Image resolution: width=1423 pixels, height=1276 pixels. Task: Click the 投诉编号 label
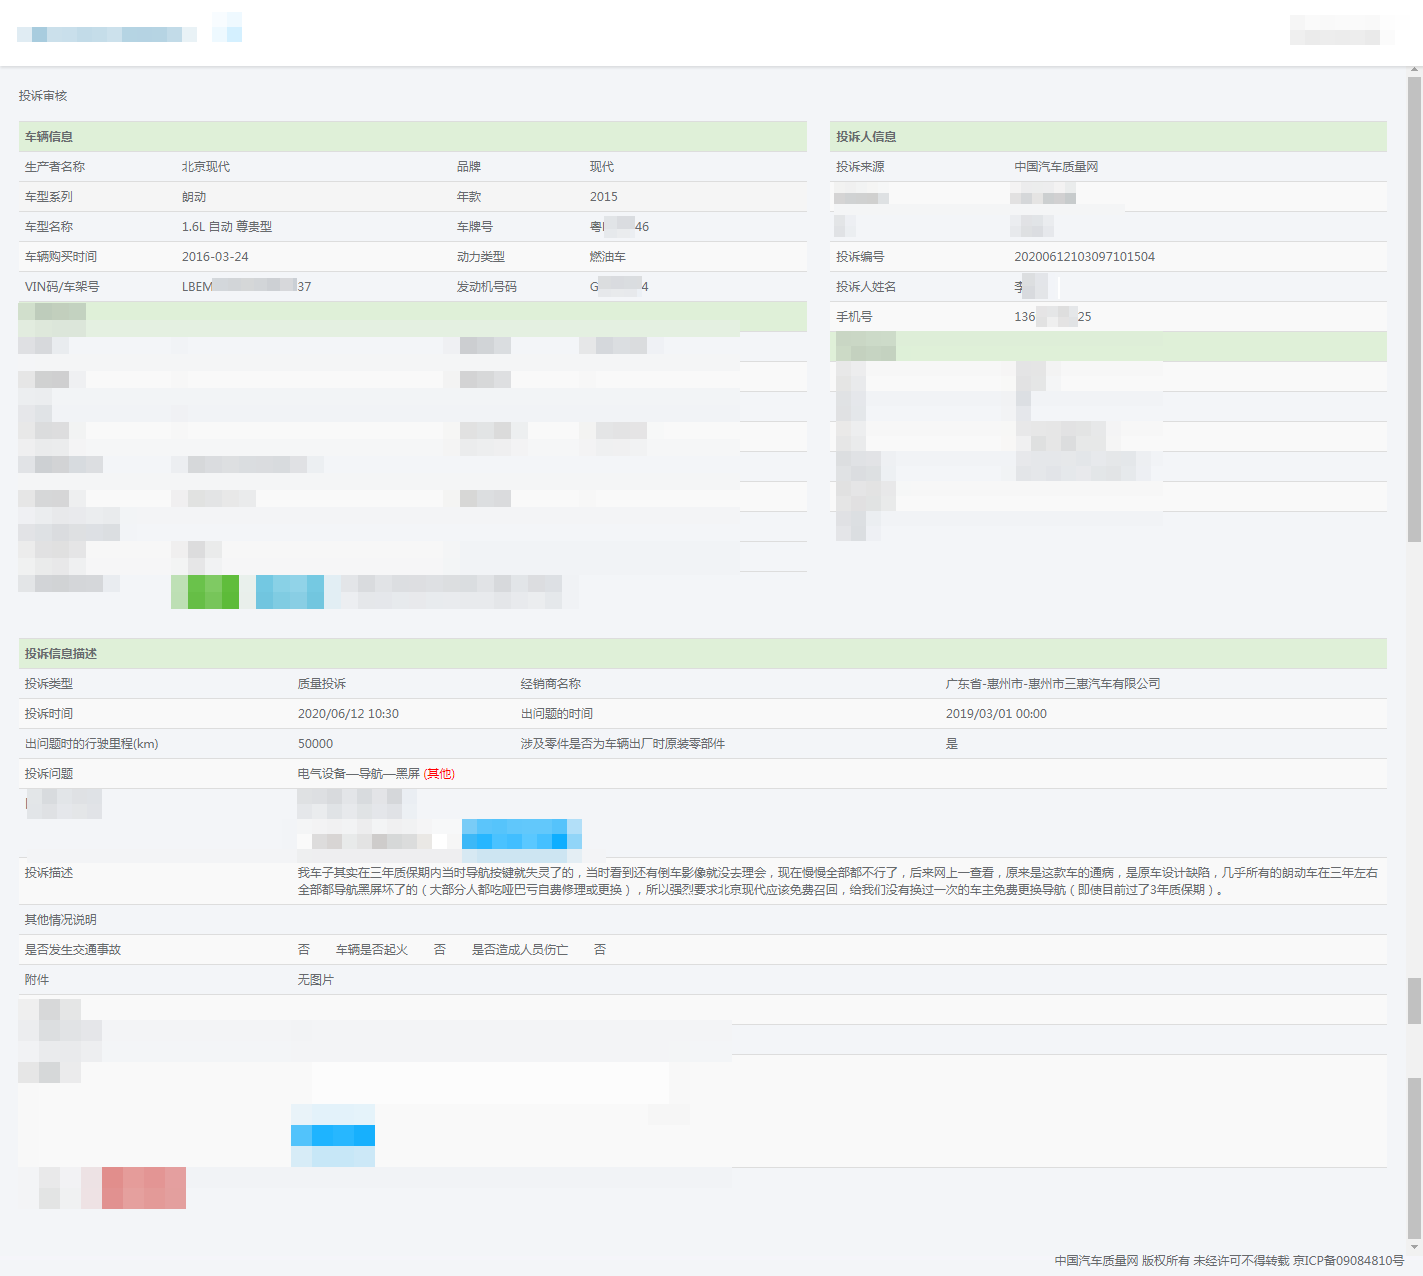860,257
